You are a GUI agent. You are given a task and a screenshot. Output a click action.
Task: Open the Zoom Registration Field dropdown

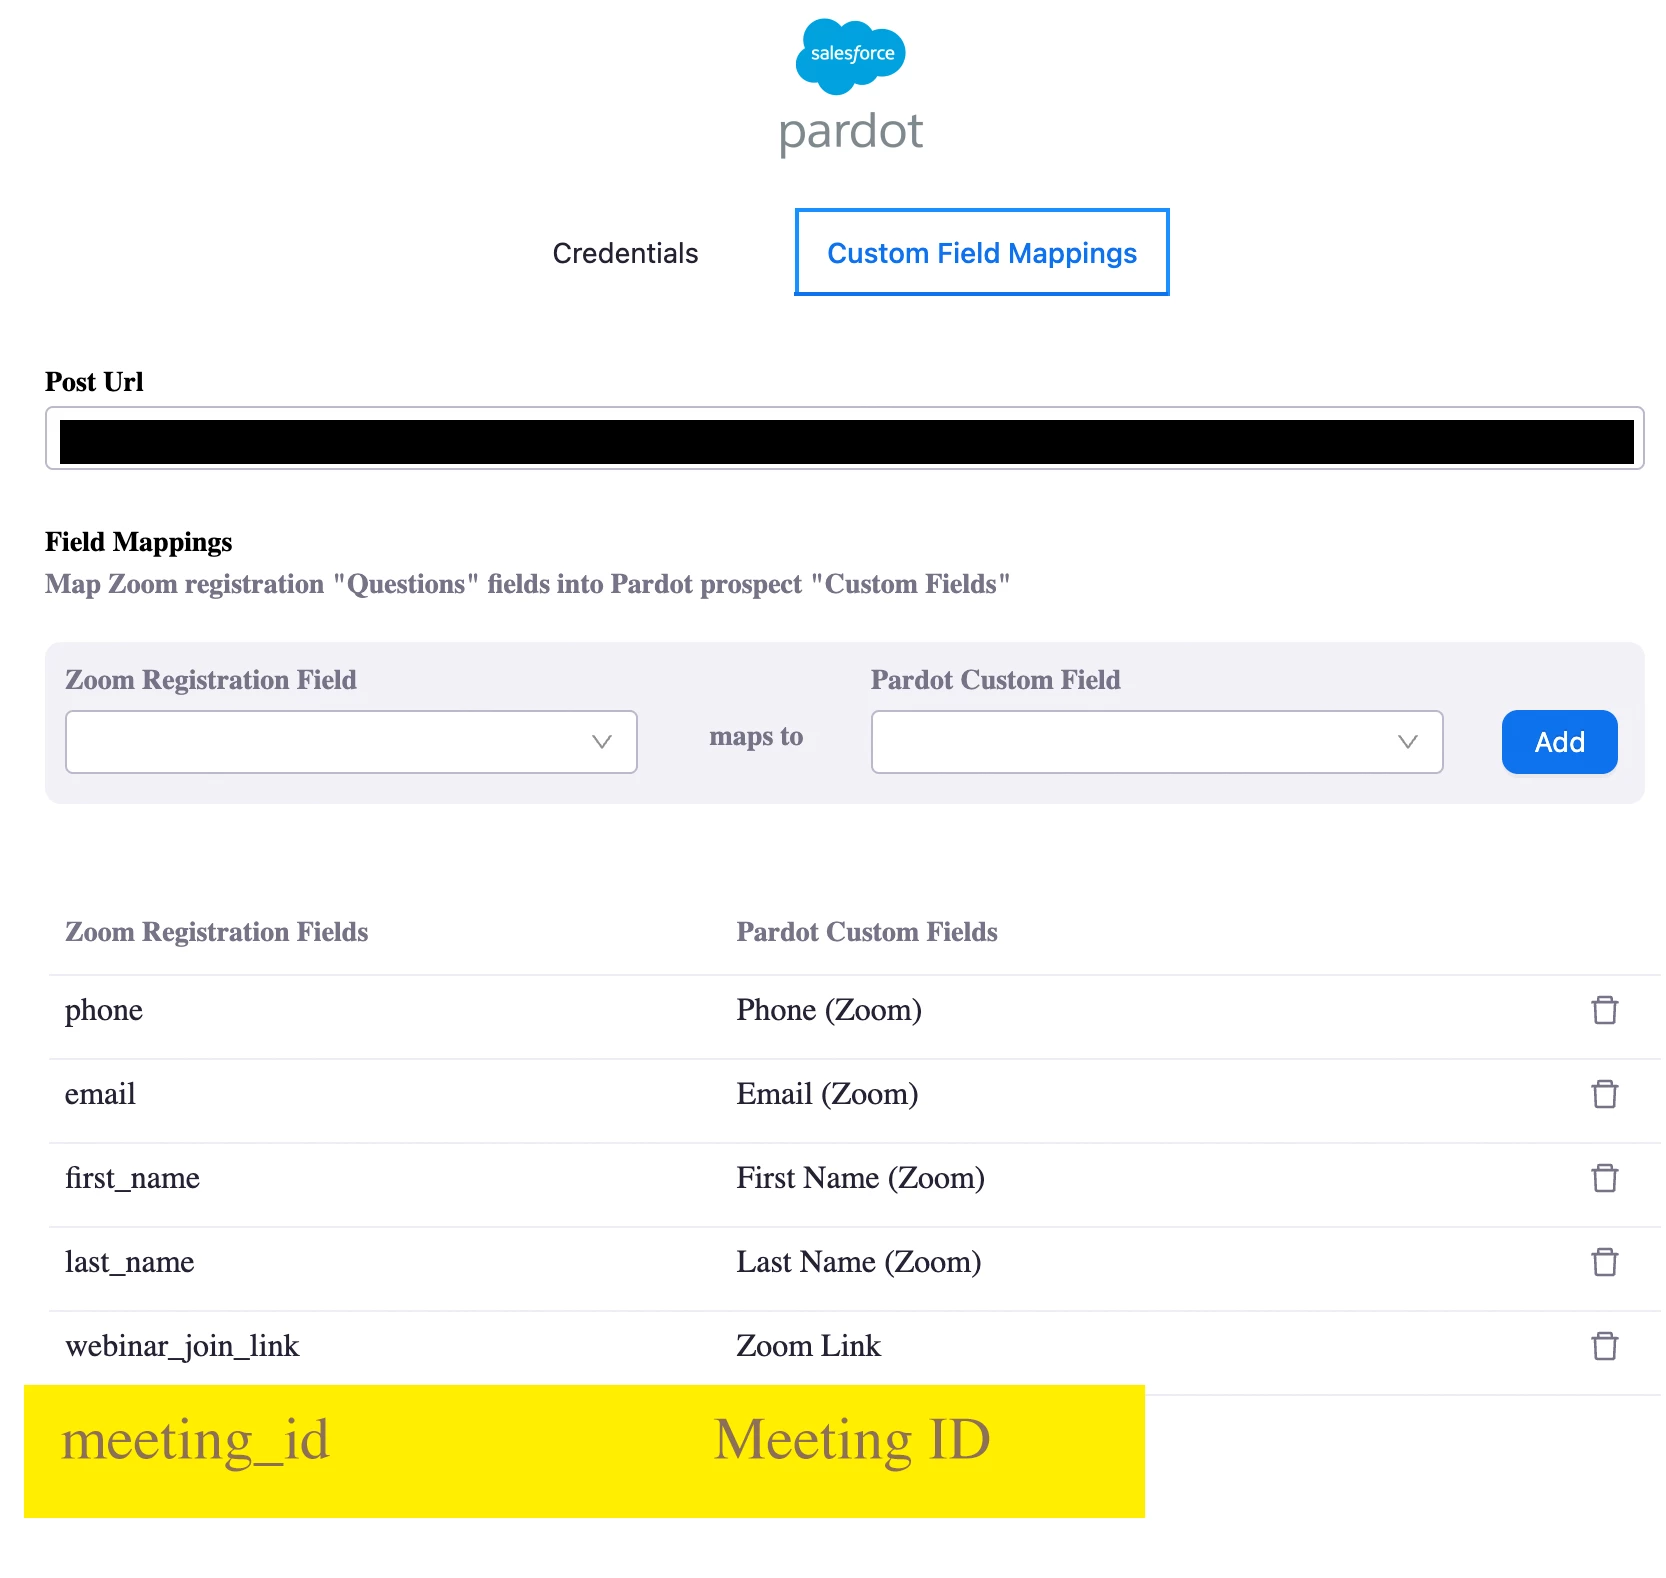[x=351, y=742]
